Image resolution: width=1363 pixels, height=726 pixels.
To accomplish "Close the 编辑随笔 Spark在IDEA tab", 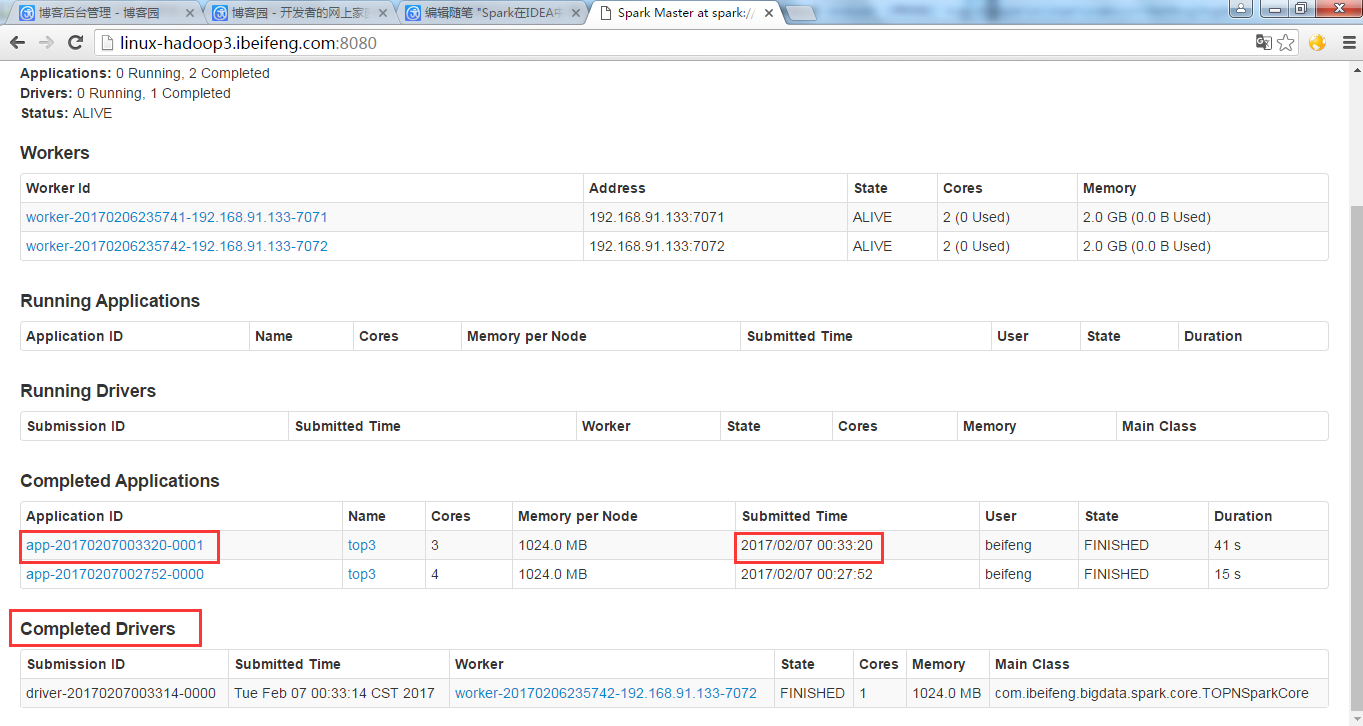I will pyautogui.click(x=575, y=13).
